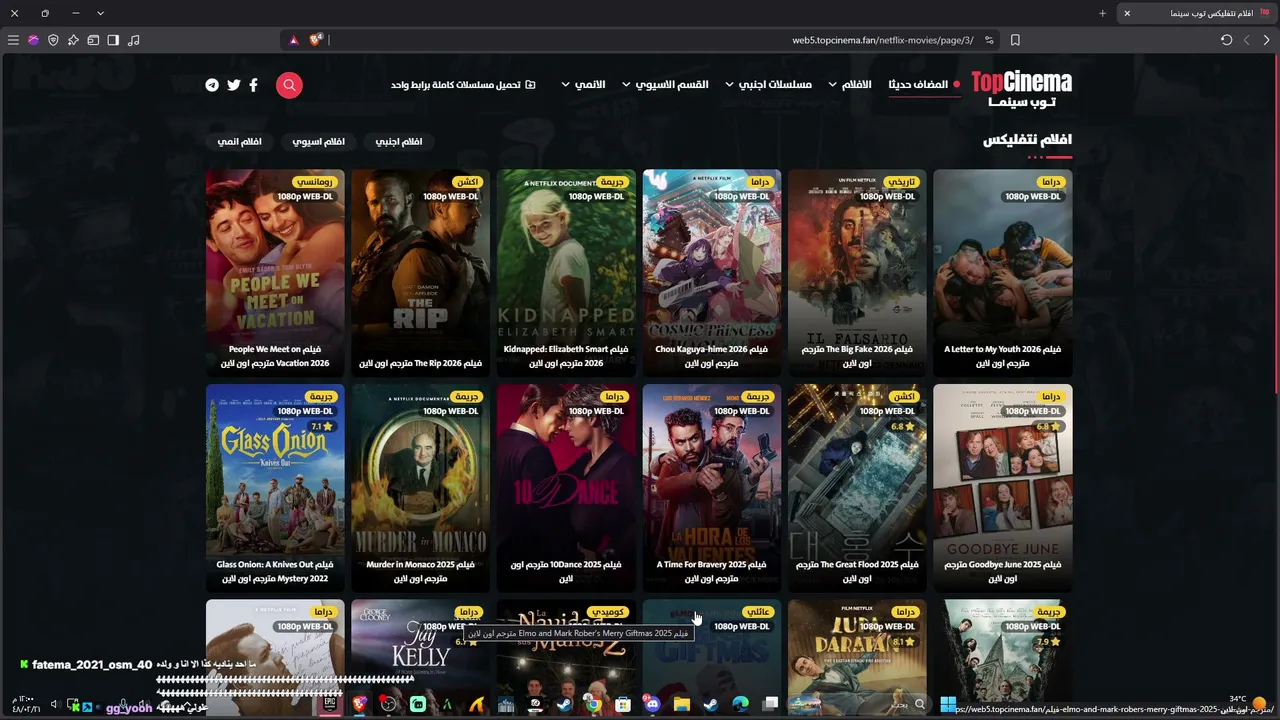
Task: Click the افلام نتفليكس page heading
Action: point(1027,140)
